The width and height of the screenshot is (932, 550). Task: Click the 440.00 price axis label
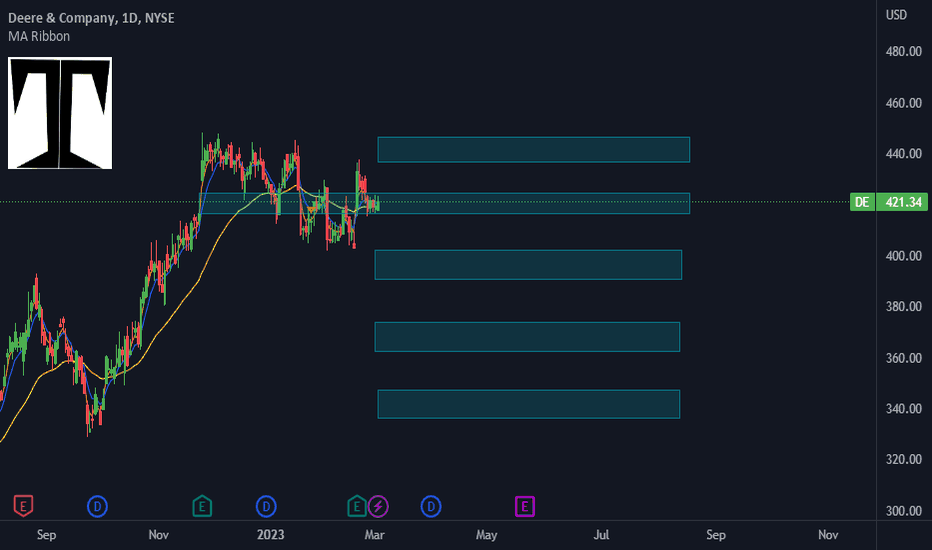(x=903, y=153)
